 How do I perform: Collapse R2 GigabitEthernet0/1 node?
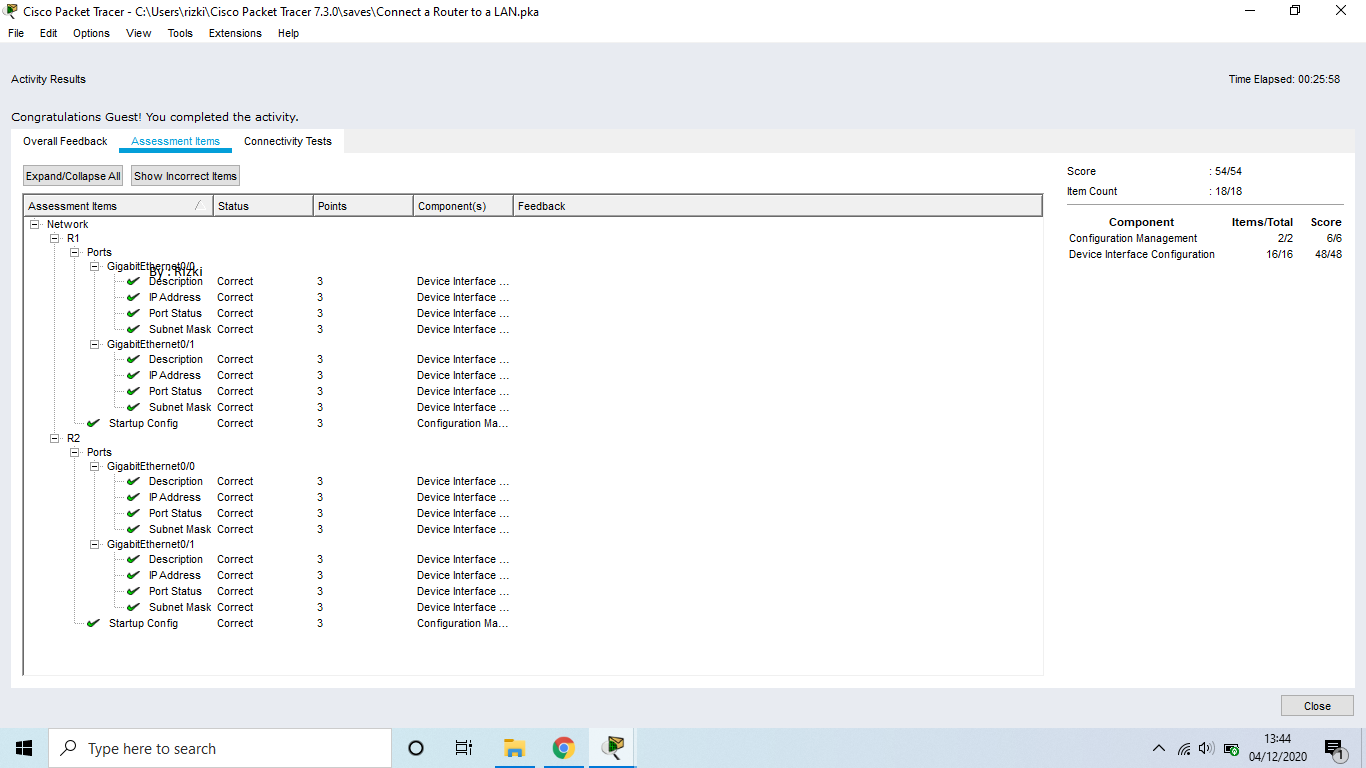coord(95,544)
